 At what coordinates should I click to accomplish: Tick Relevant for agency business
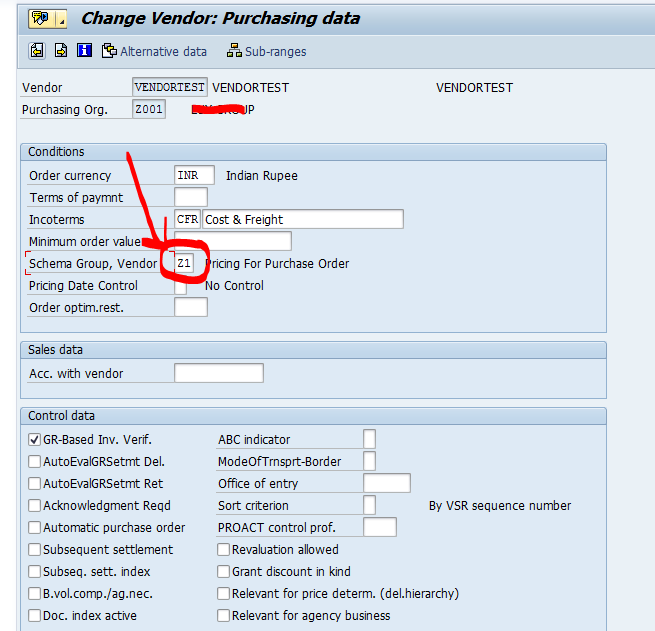pyautogui.click(x=224, y=615)
